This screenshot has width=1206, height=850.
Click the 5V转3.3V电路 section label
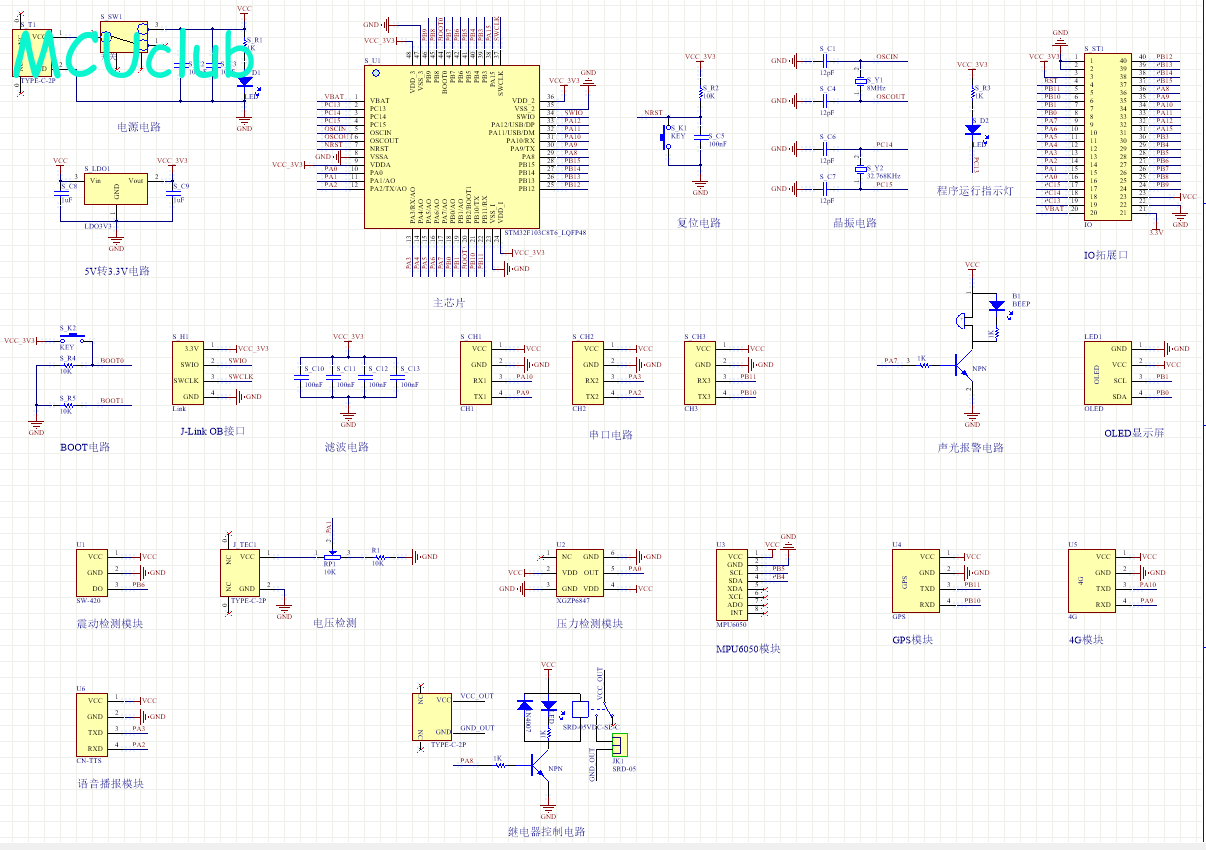point(117,271)
